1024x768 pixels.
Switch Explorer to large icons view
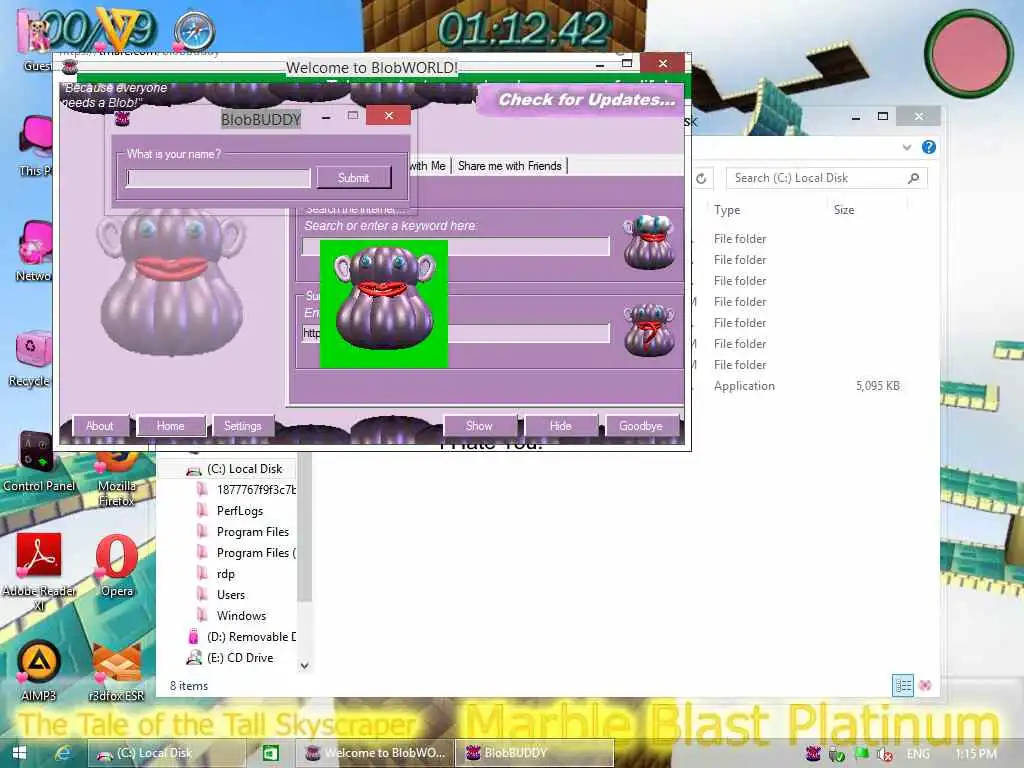925,686
